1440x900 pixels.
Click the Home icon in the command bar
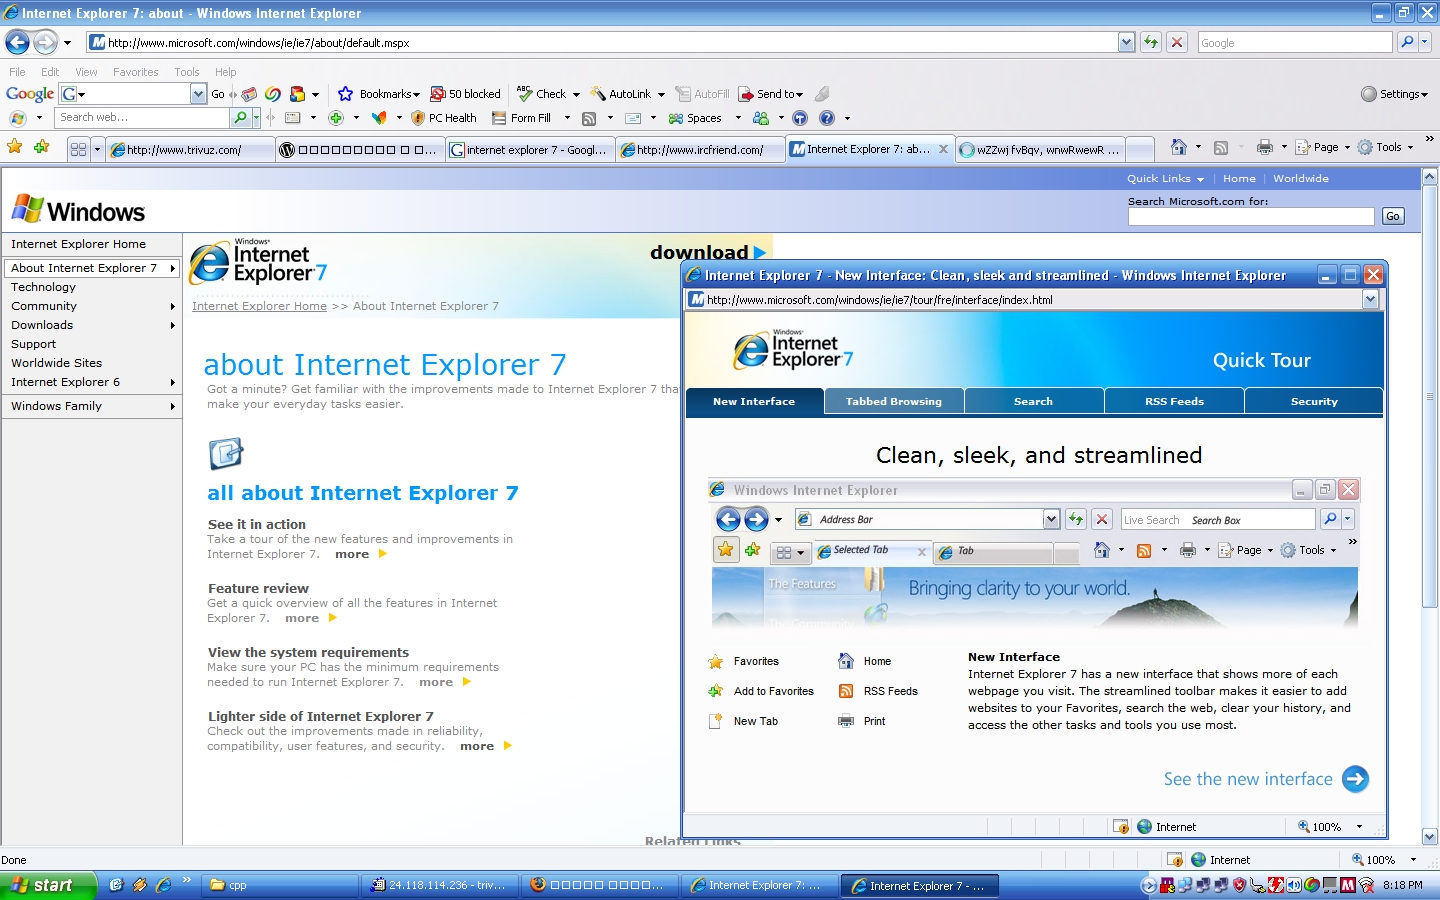pyautogui.click(x=1178, y=147)
